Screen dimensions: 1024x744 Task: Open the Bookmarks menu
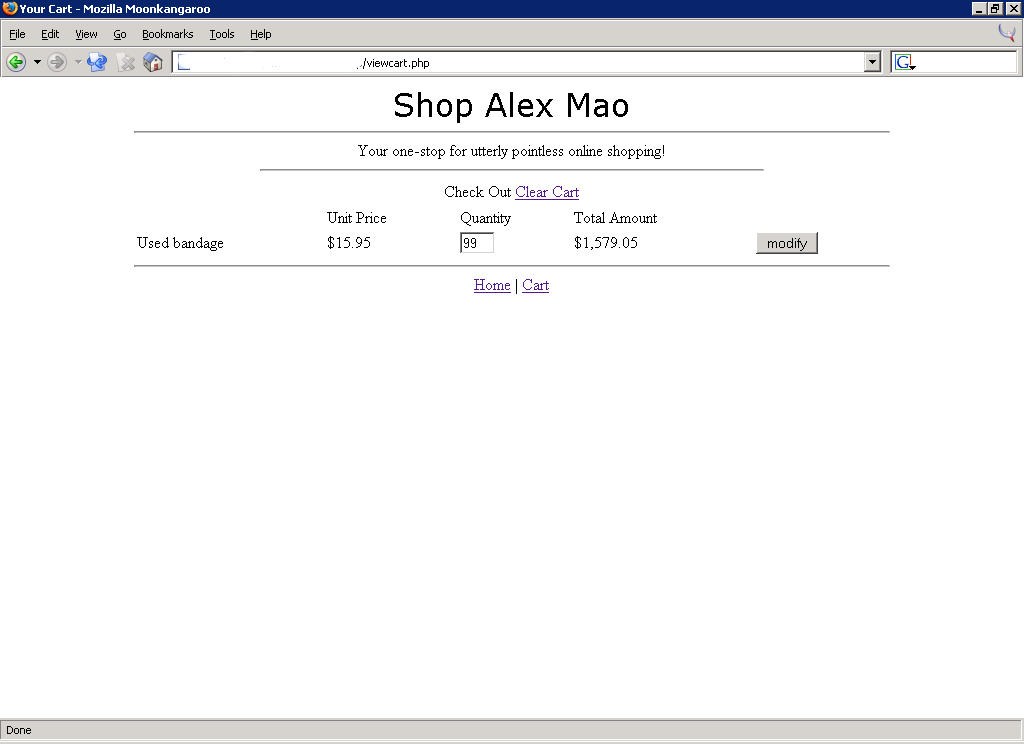pyautogui.click(x=167, y=34)
